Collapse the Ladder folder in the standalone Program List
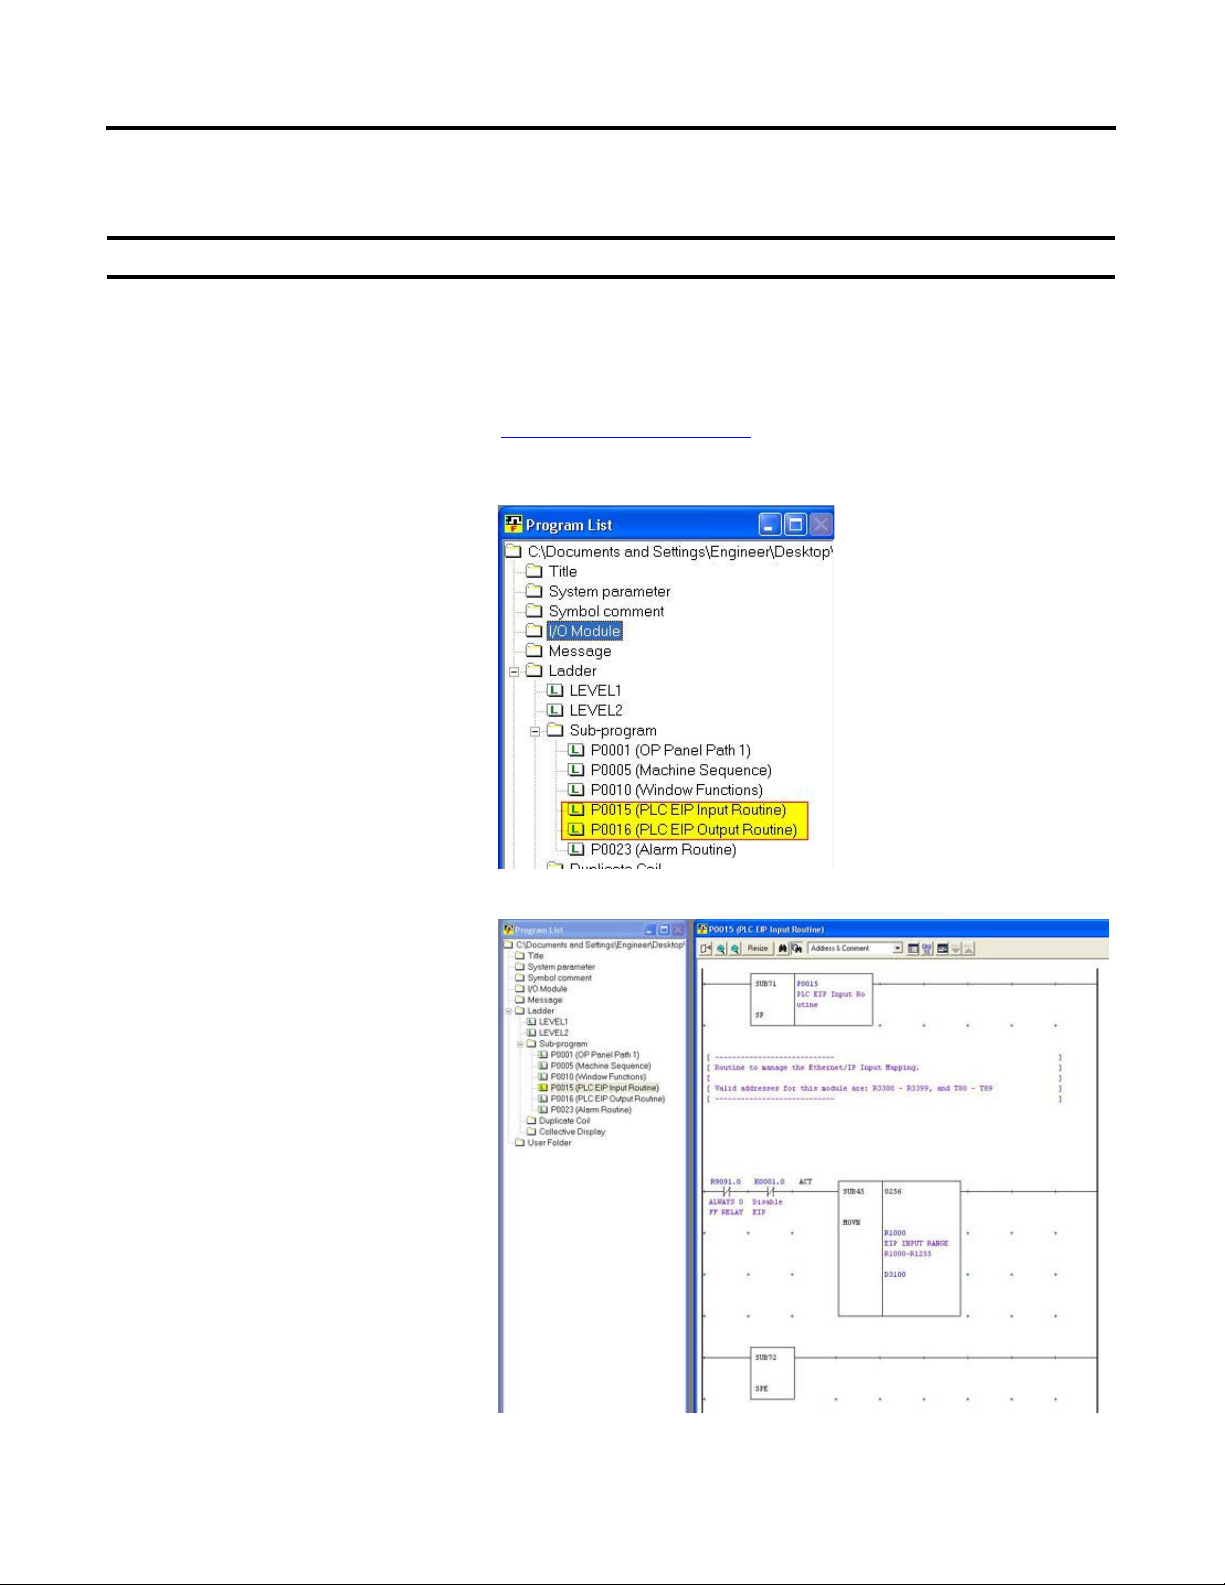 point(514,671)
